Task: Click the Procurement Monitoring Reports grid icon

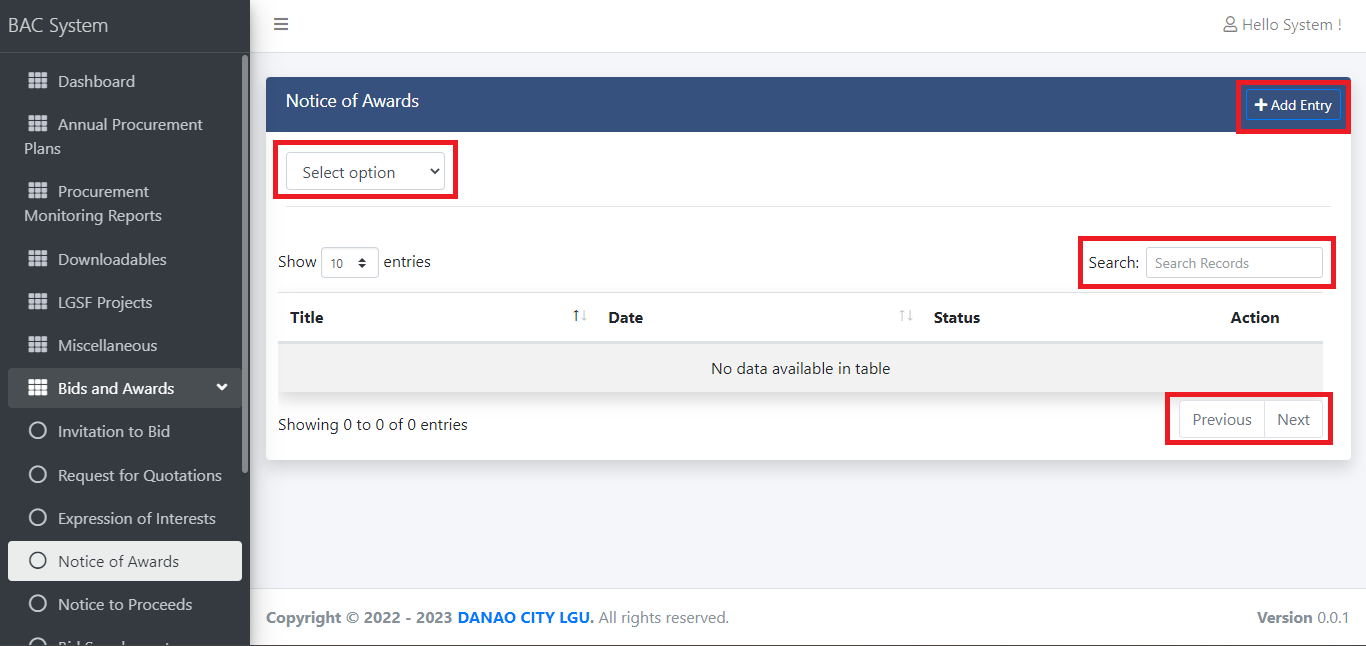Action: pos(38,191)
